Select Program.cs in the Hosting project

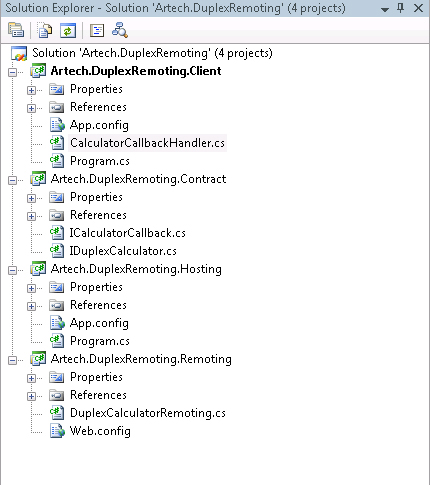[x=100, y=341]
